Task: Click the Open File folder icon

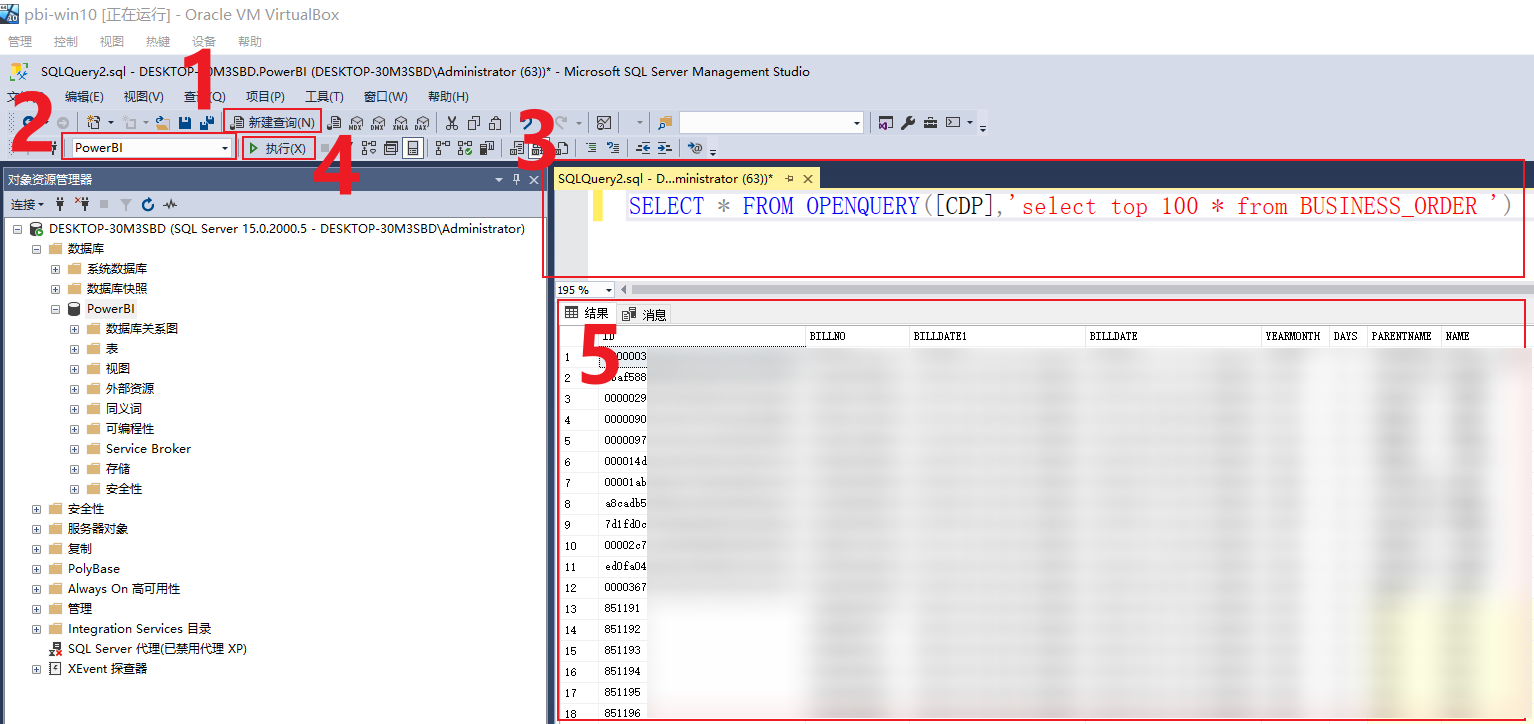Action: (162, 123)
